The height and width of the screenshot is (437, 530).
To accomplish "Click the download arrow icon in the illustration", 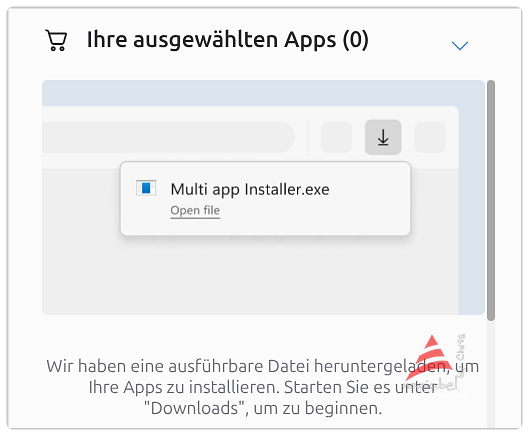I will click(x=383, y=137).
